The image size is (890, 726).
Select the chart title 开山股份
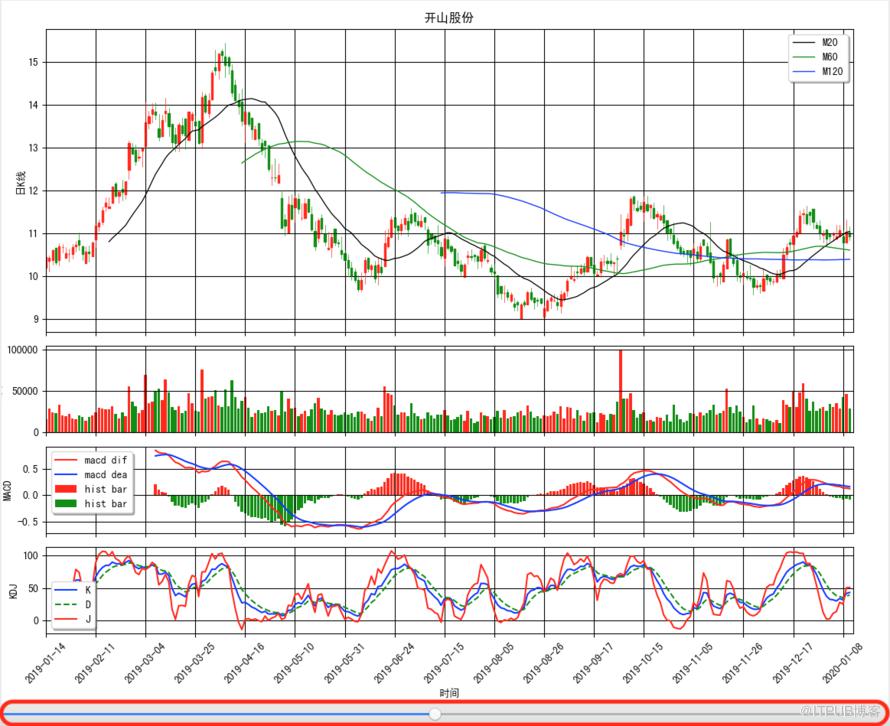(449, 18)
